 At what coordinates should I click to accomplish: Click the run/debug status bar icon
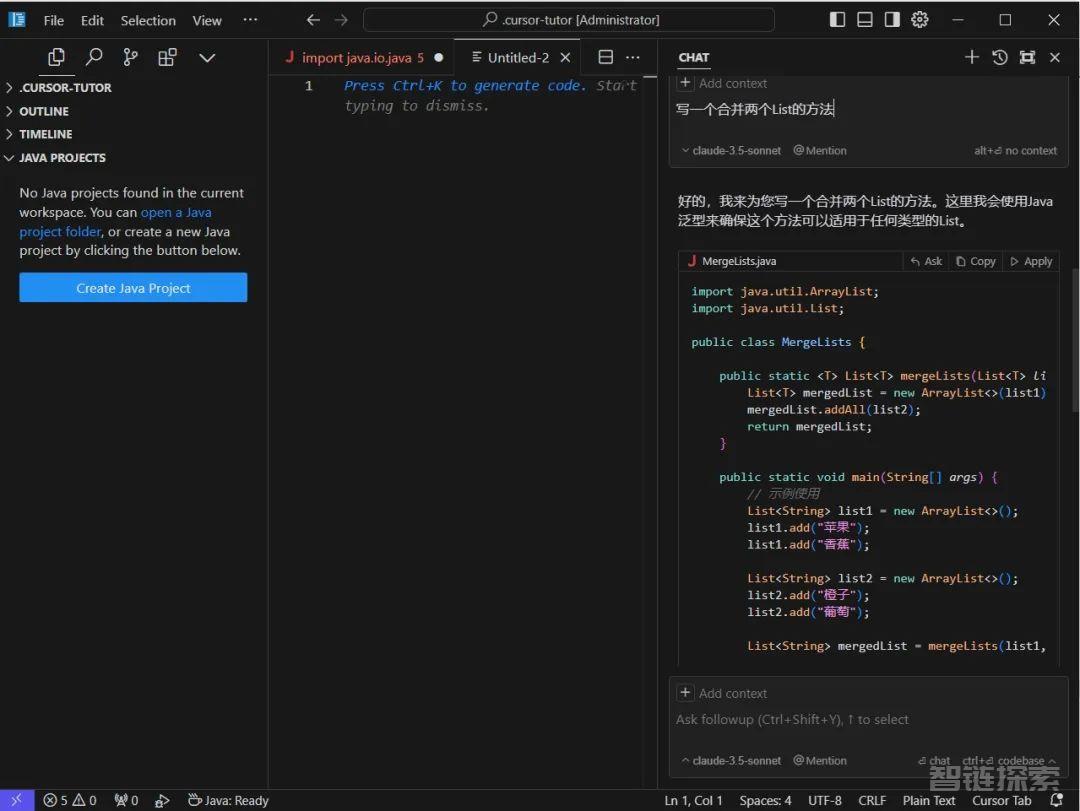coord(162,800)
